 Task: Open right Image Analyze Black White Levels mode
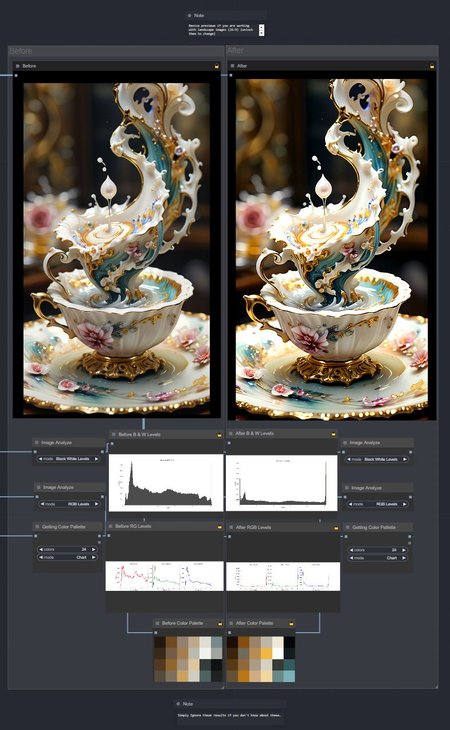[x=376, y=459]
